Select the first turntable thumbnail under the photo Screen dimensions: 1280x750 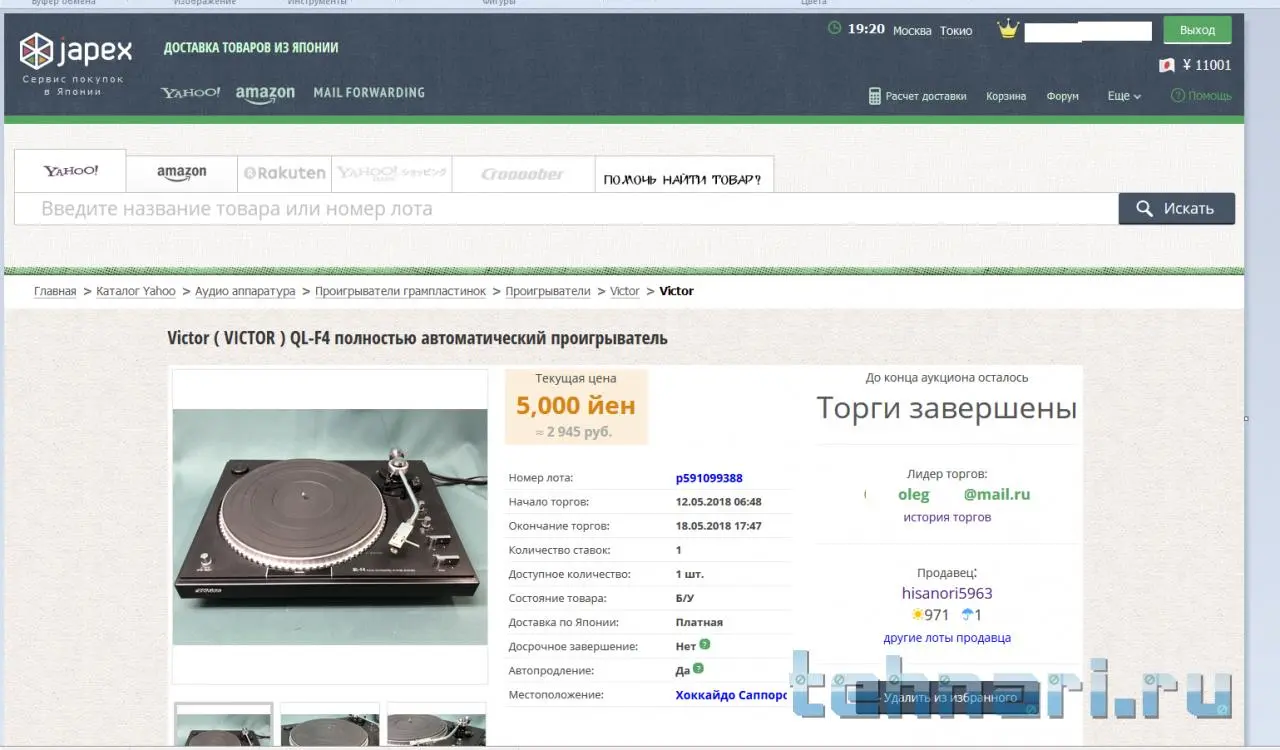[224, 726]
